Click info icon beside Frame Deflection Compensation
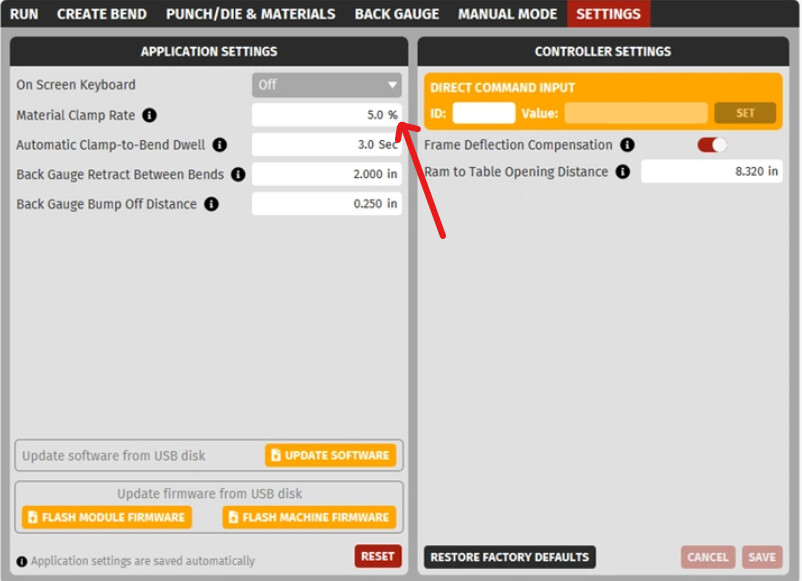Image resolution: width=802 pixels, height=581 pixels. click(627, 145)
